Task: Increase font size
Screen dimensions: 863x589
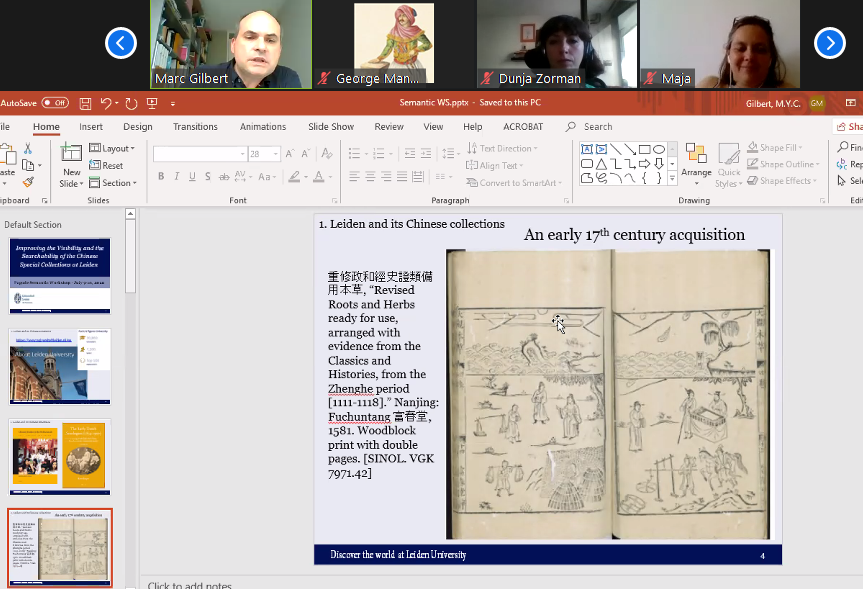Action: point(290,154)
